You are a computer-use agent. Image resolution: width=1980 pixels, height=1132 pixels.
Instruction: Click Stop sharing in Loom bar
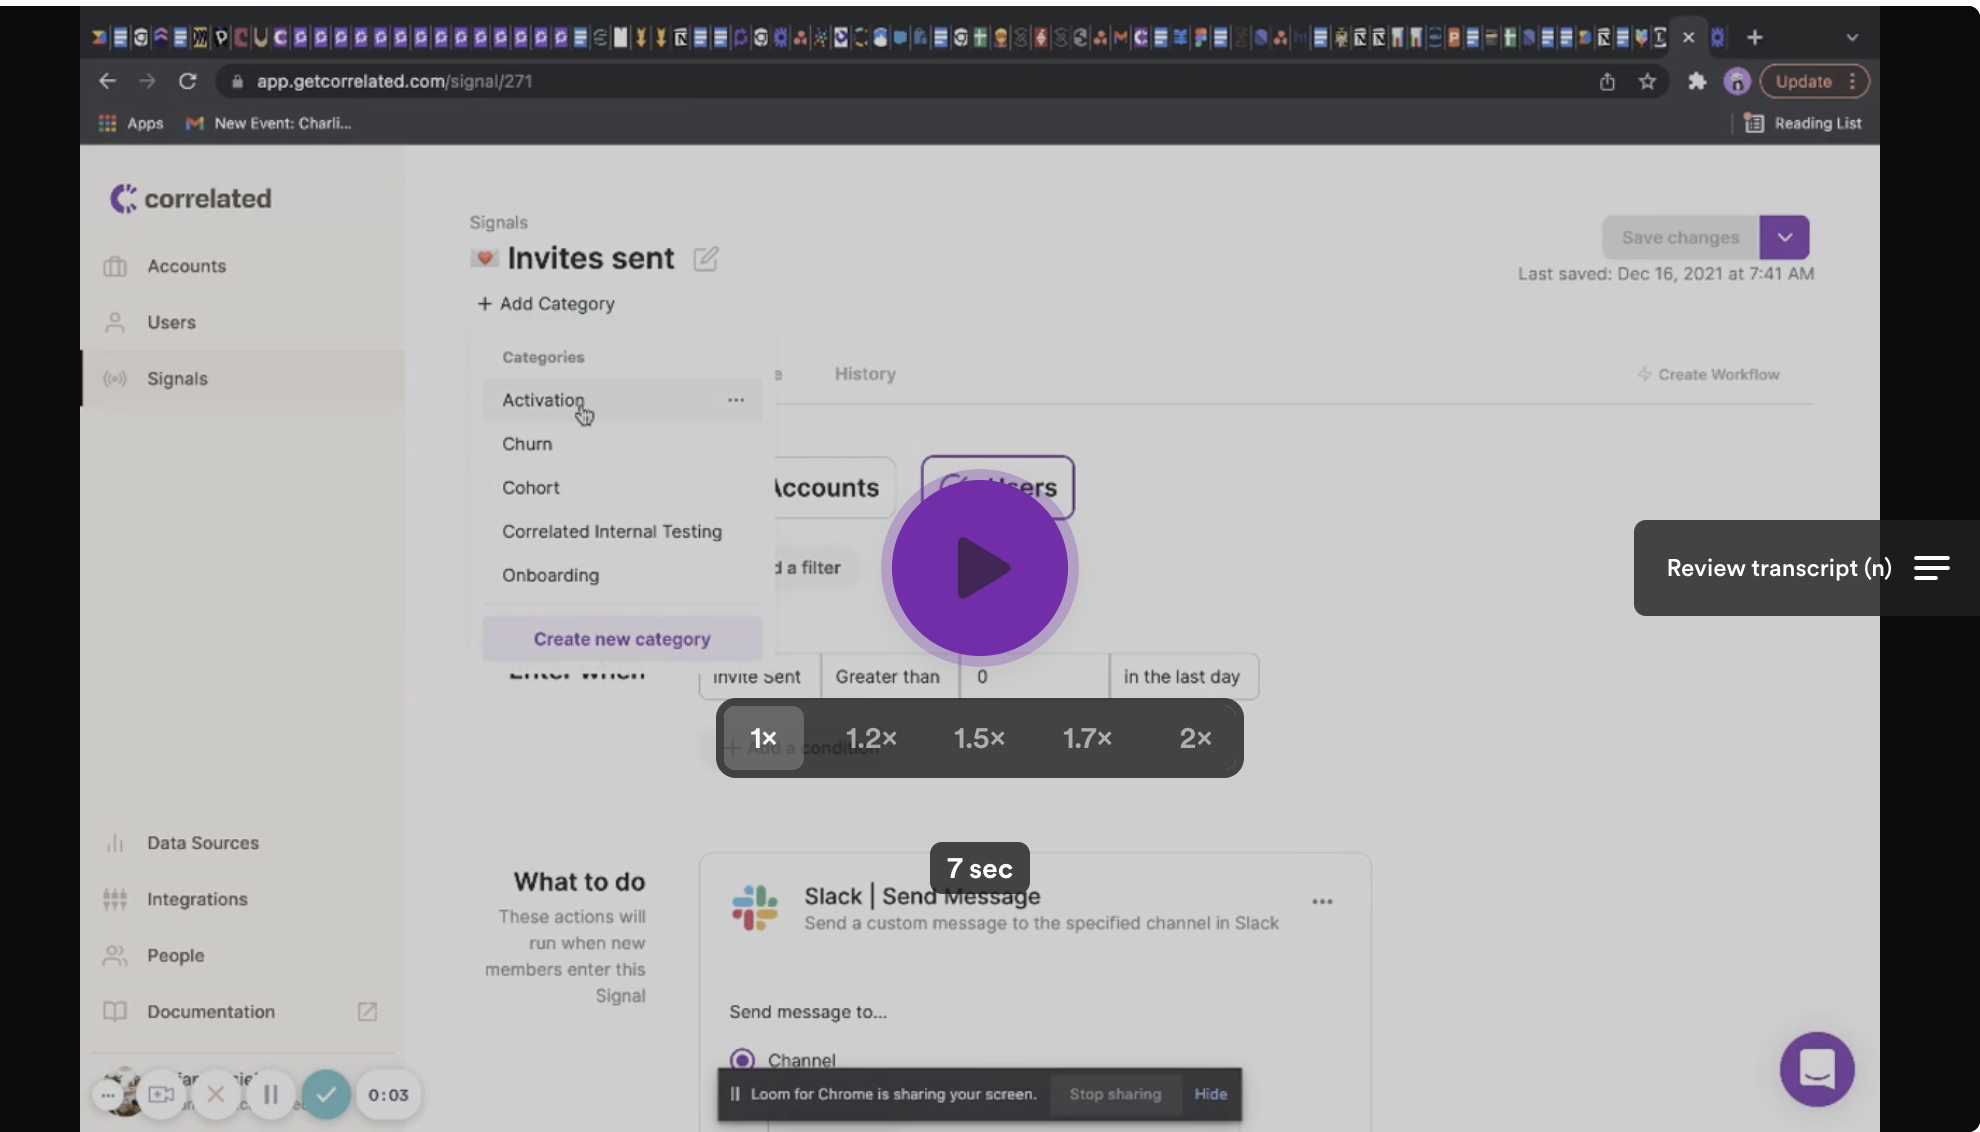tap(1115, 1094)
